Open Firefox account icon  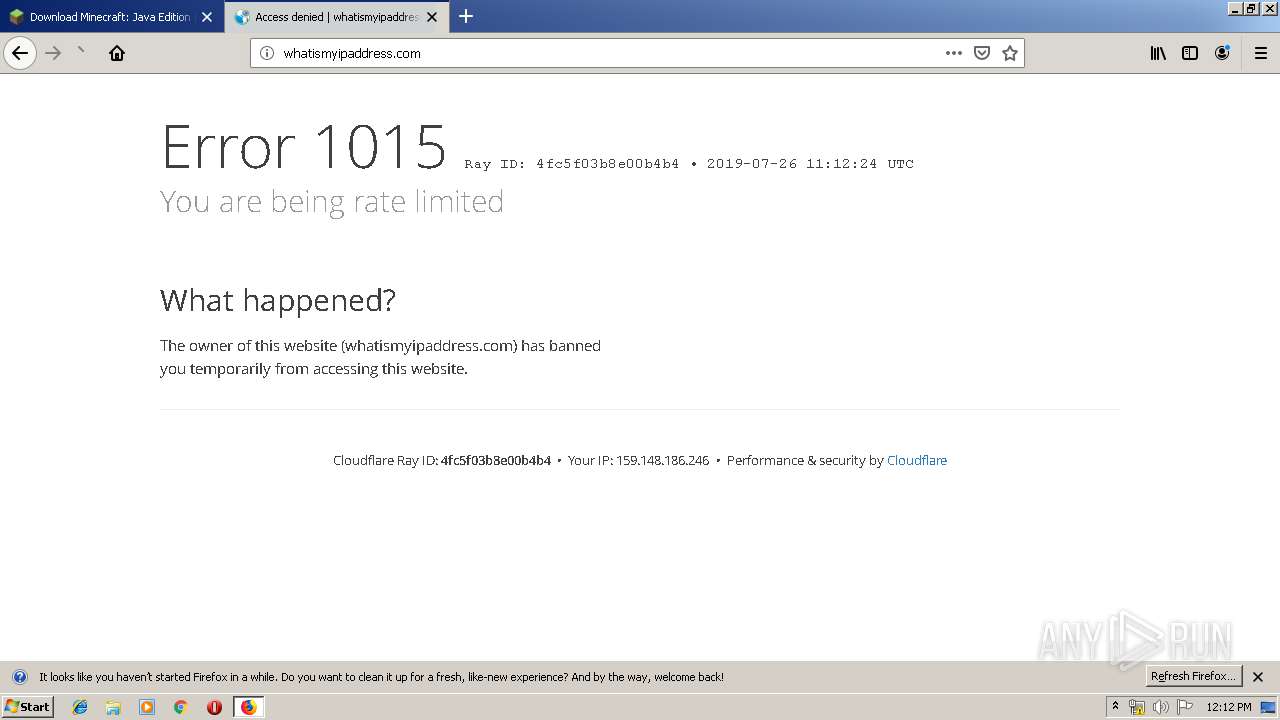[1222, 53]
